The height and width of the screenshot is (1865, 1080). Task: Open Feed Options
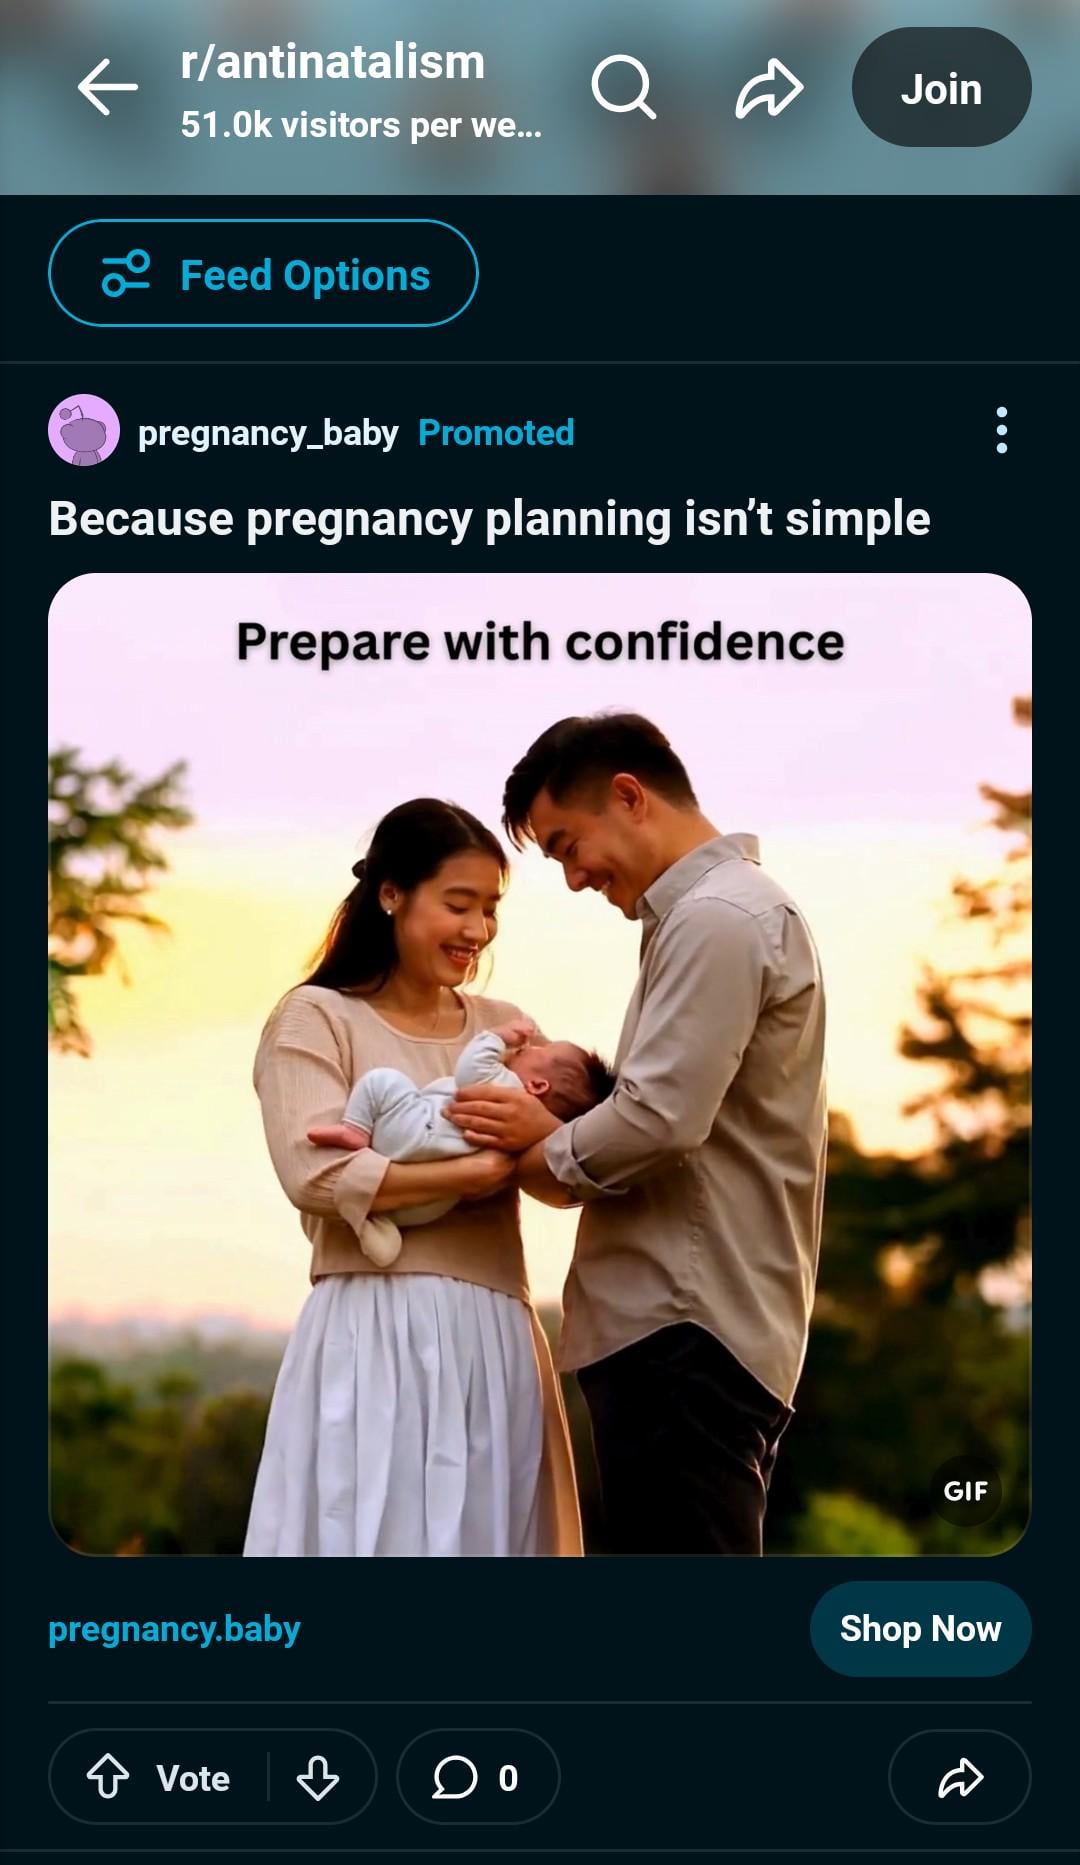tap(263, 273)
